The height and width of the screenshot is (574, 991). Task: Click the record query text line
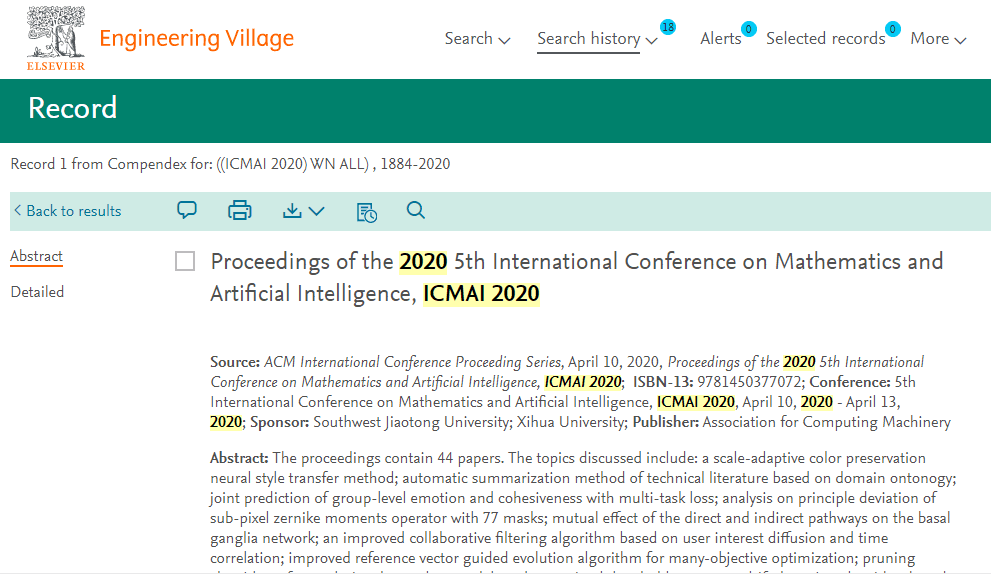tap(231, 164)
